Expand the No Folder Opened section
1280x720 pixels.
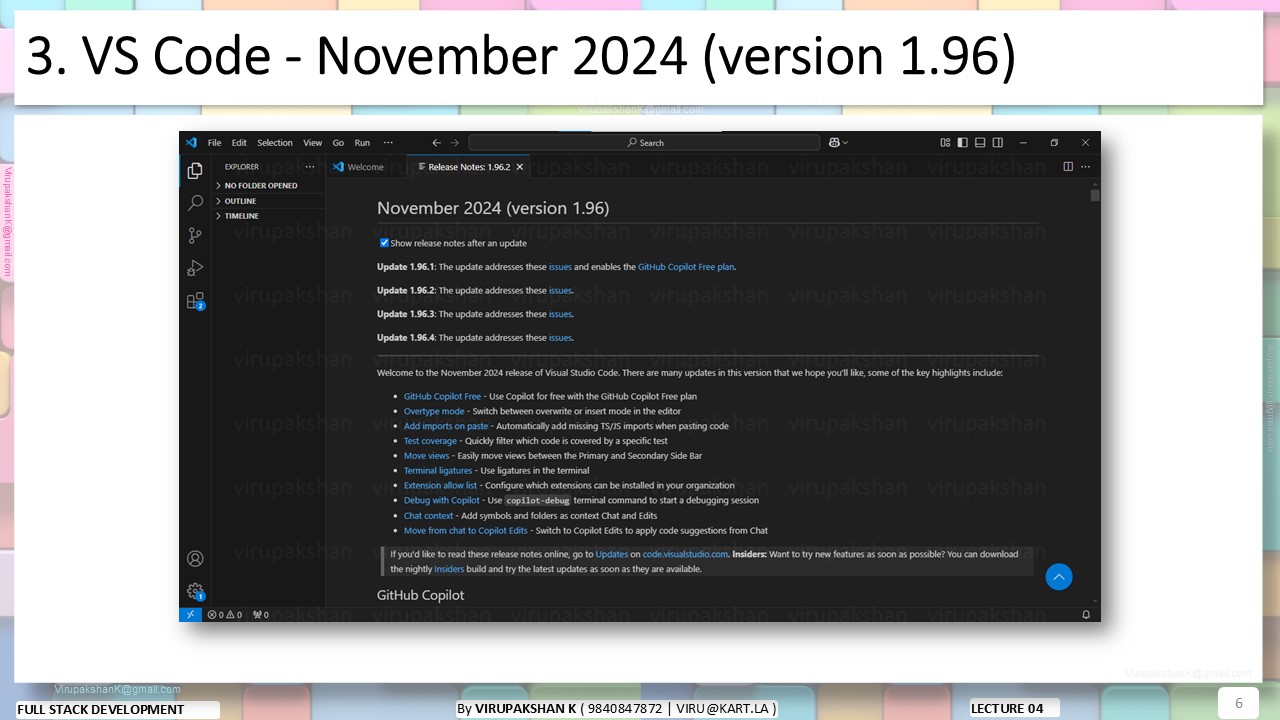[268, 185]
